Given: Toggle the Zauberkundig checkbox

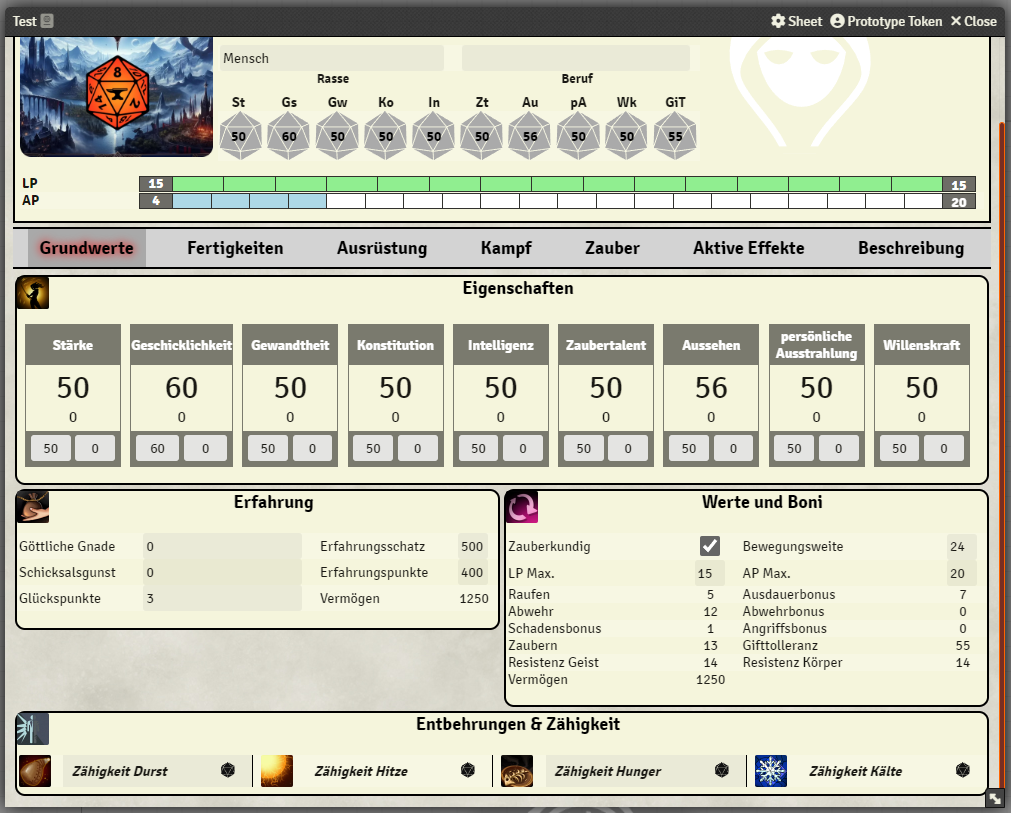Looking at the screenshot, I should pyautogui.click(x=710, y=546).
